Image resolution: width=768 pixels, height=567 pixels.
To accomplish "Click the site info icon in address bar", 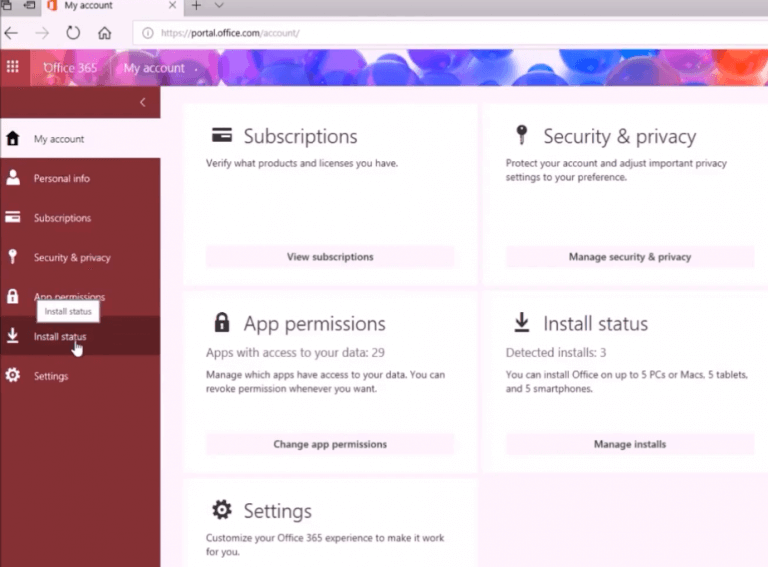I will [147, 33].
